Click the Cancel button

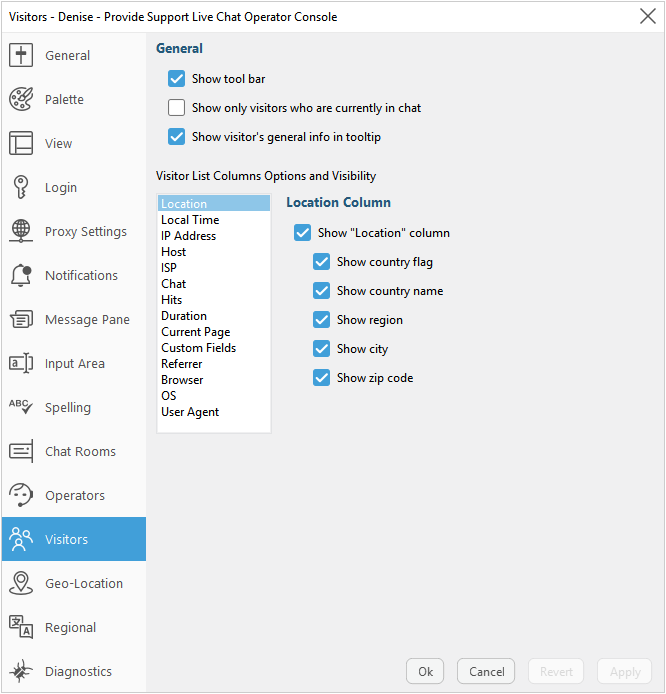coord(486,671)
